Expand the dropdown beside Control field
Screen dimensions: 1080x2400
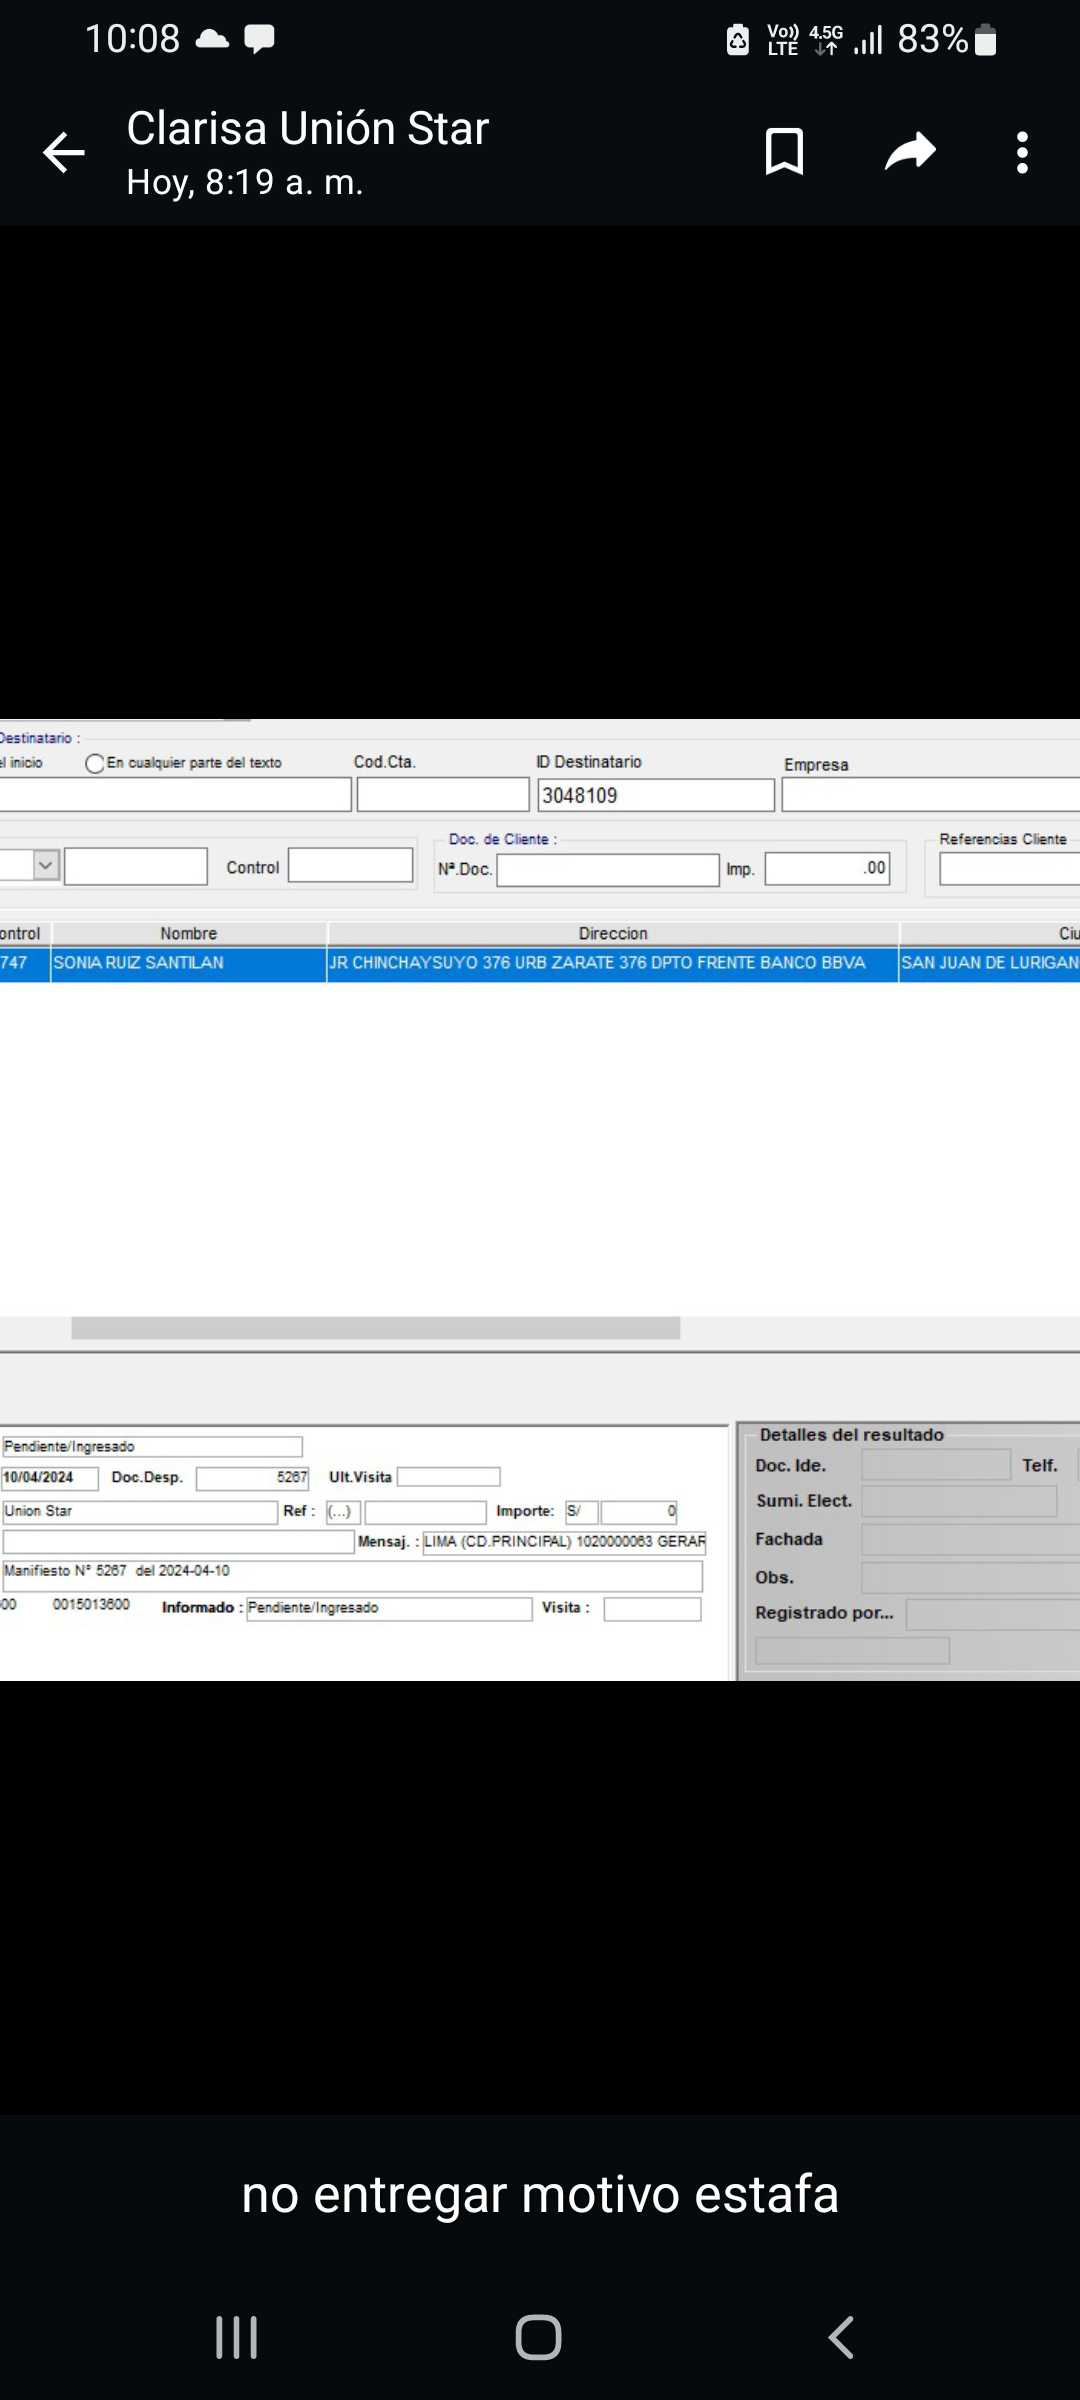pos(46,865)
